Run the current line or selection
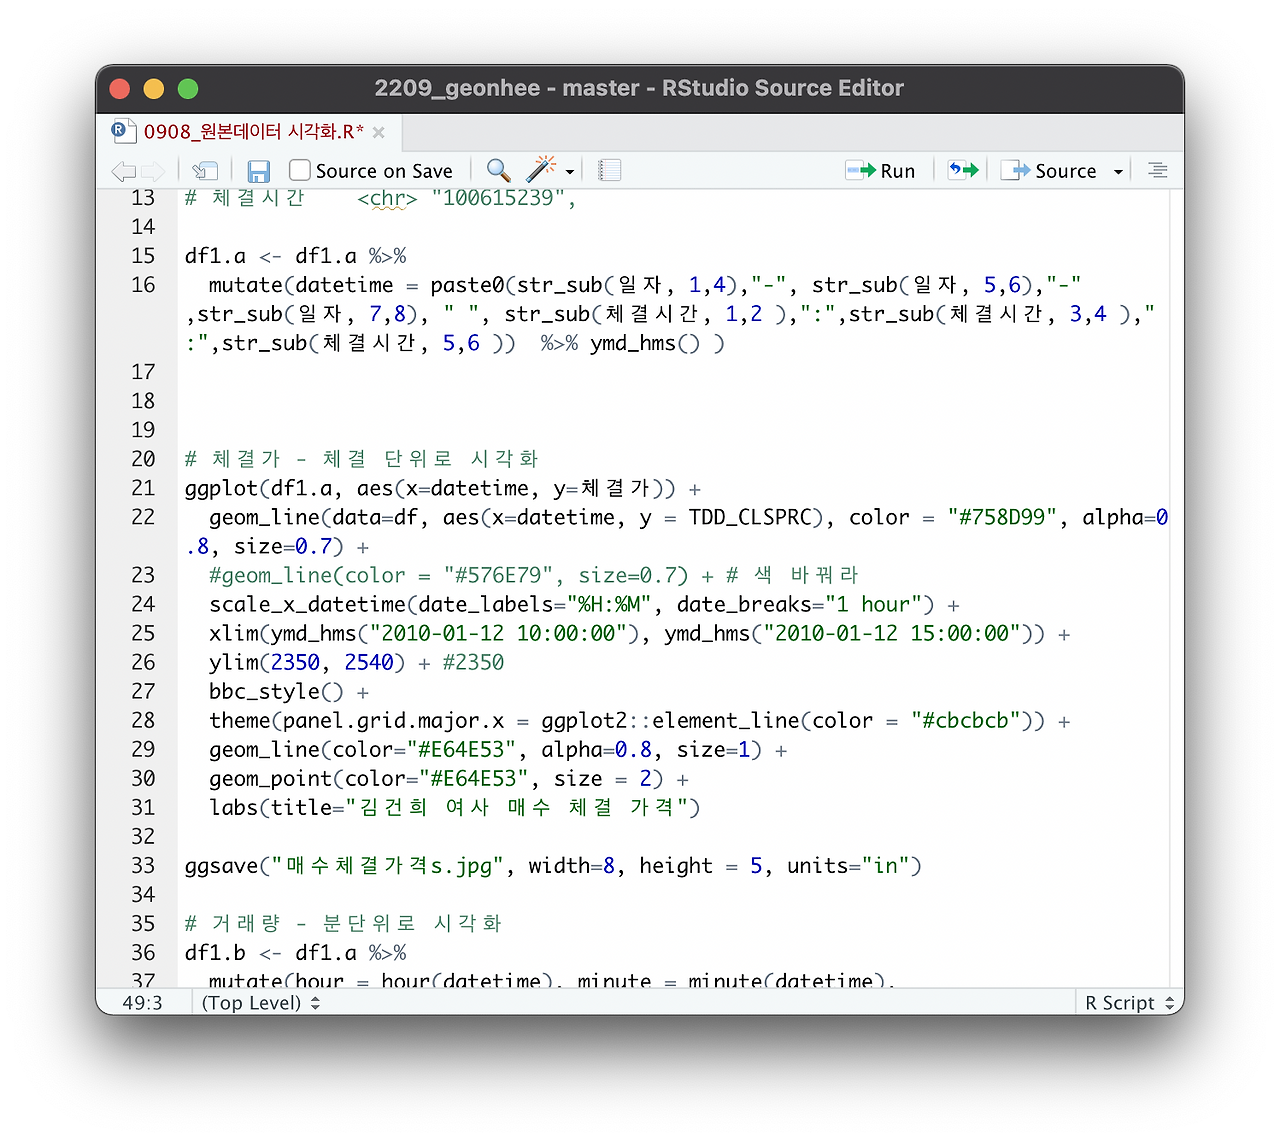 880,171
